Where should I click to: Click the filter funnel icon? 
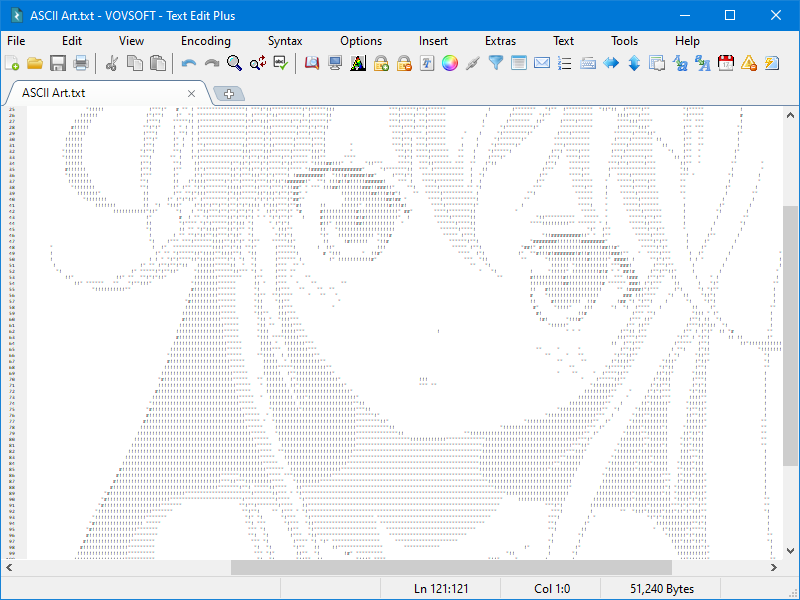pyautogui.click(x=495, y=63)
